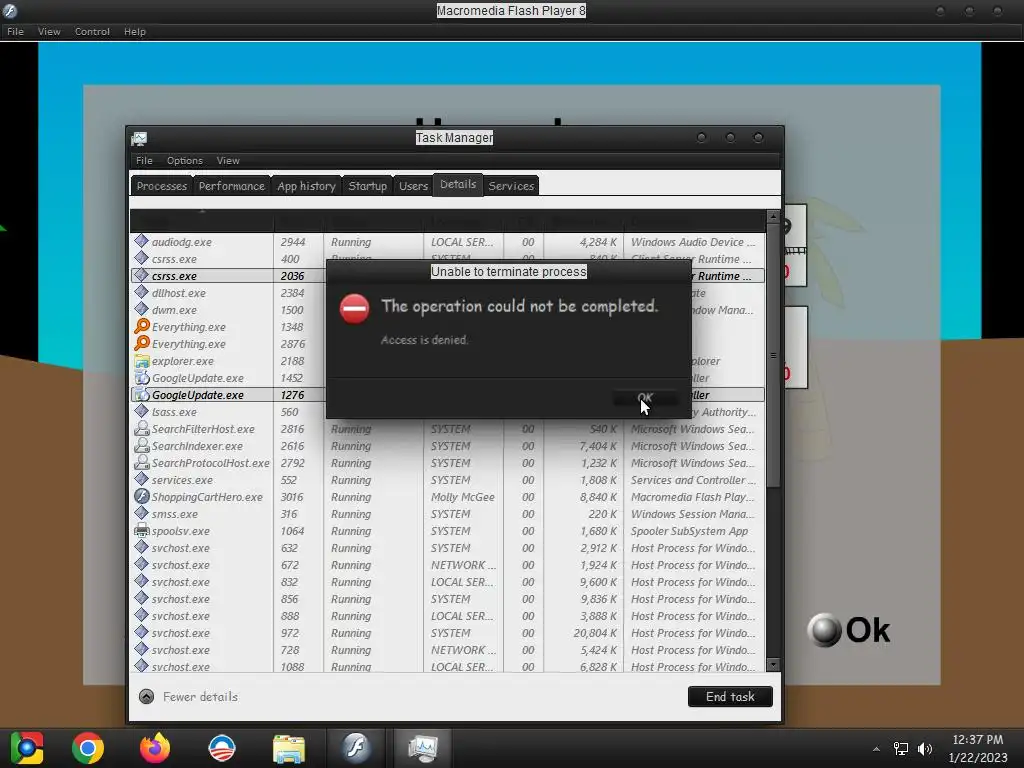The image size is (1024, 768).
Task: Open Flash Player's File menu
Action: [15, 31]
